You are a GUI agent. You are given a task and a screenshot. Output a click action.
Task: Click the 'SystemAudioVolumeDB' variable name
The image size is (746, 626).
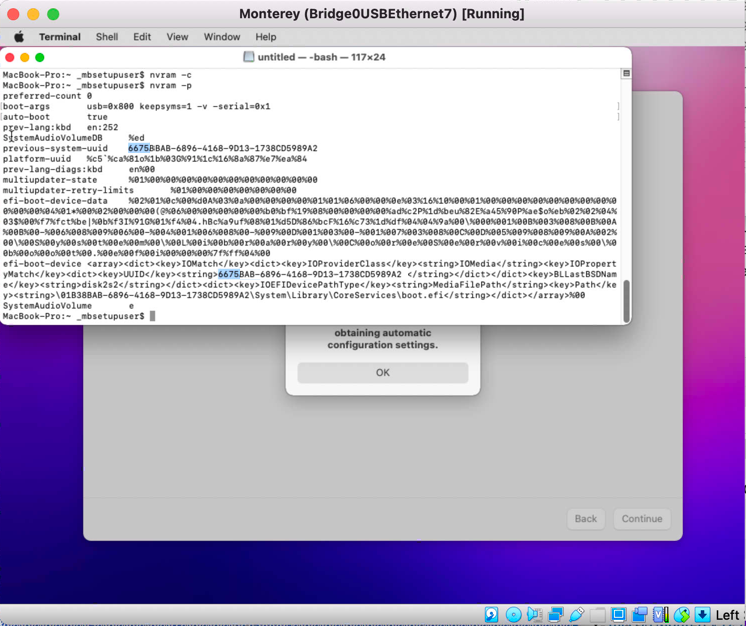pyautogui.click(x=52, y=138)
